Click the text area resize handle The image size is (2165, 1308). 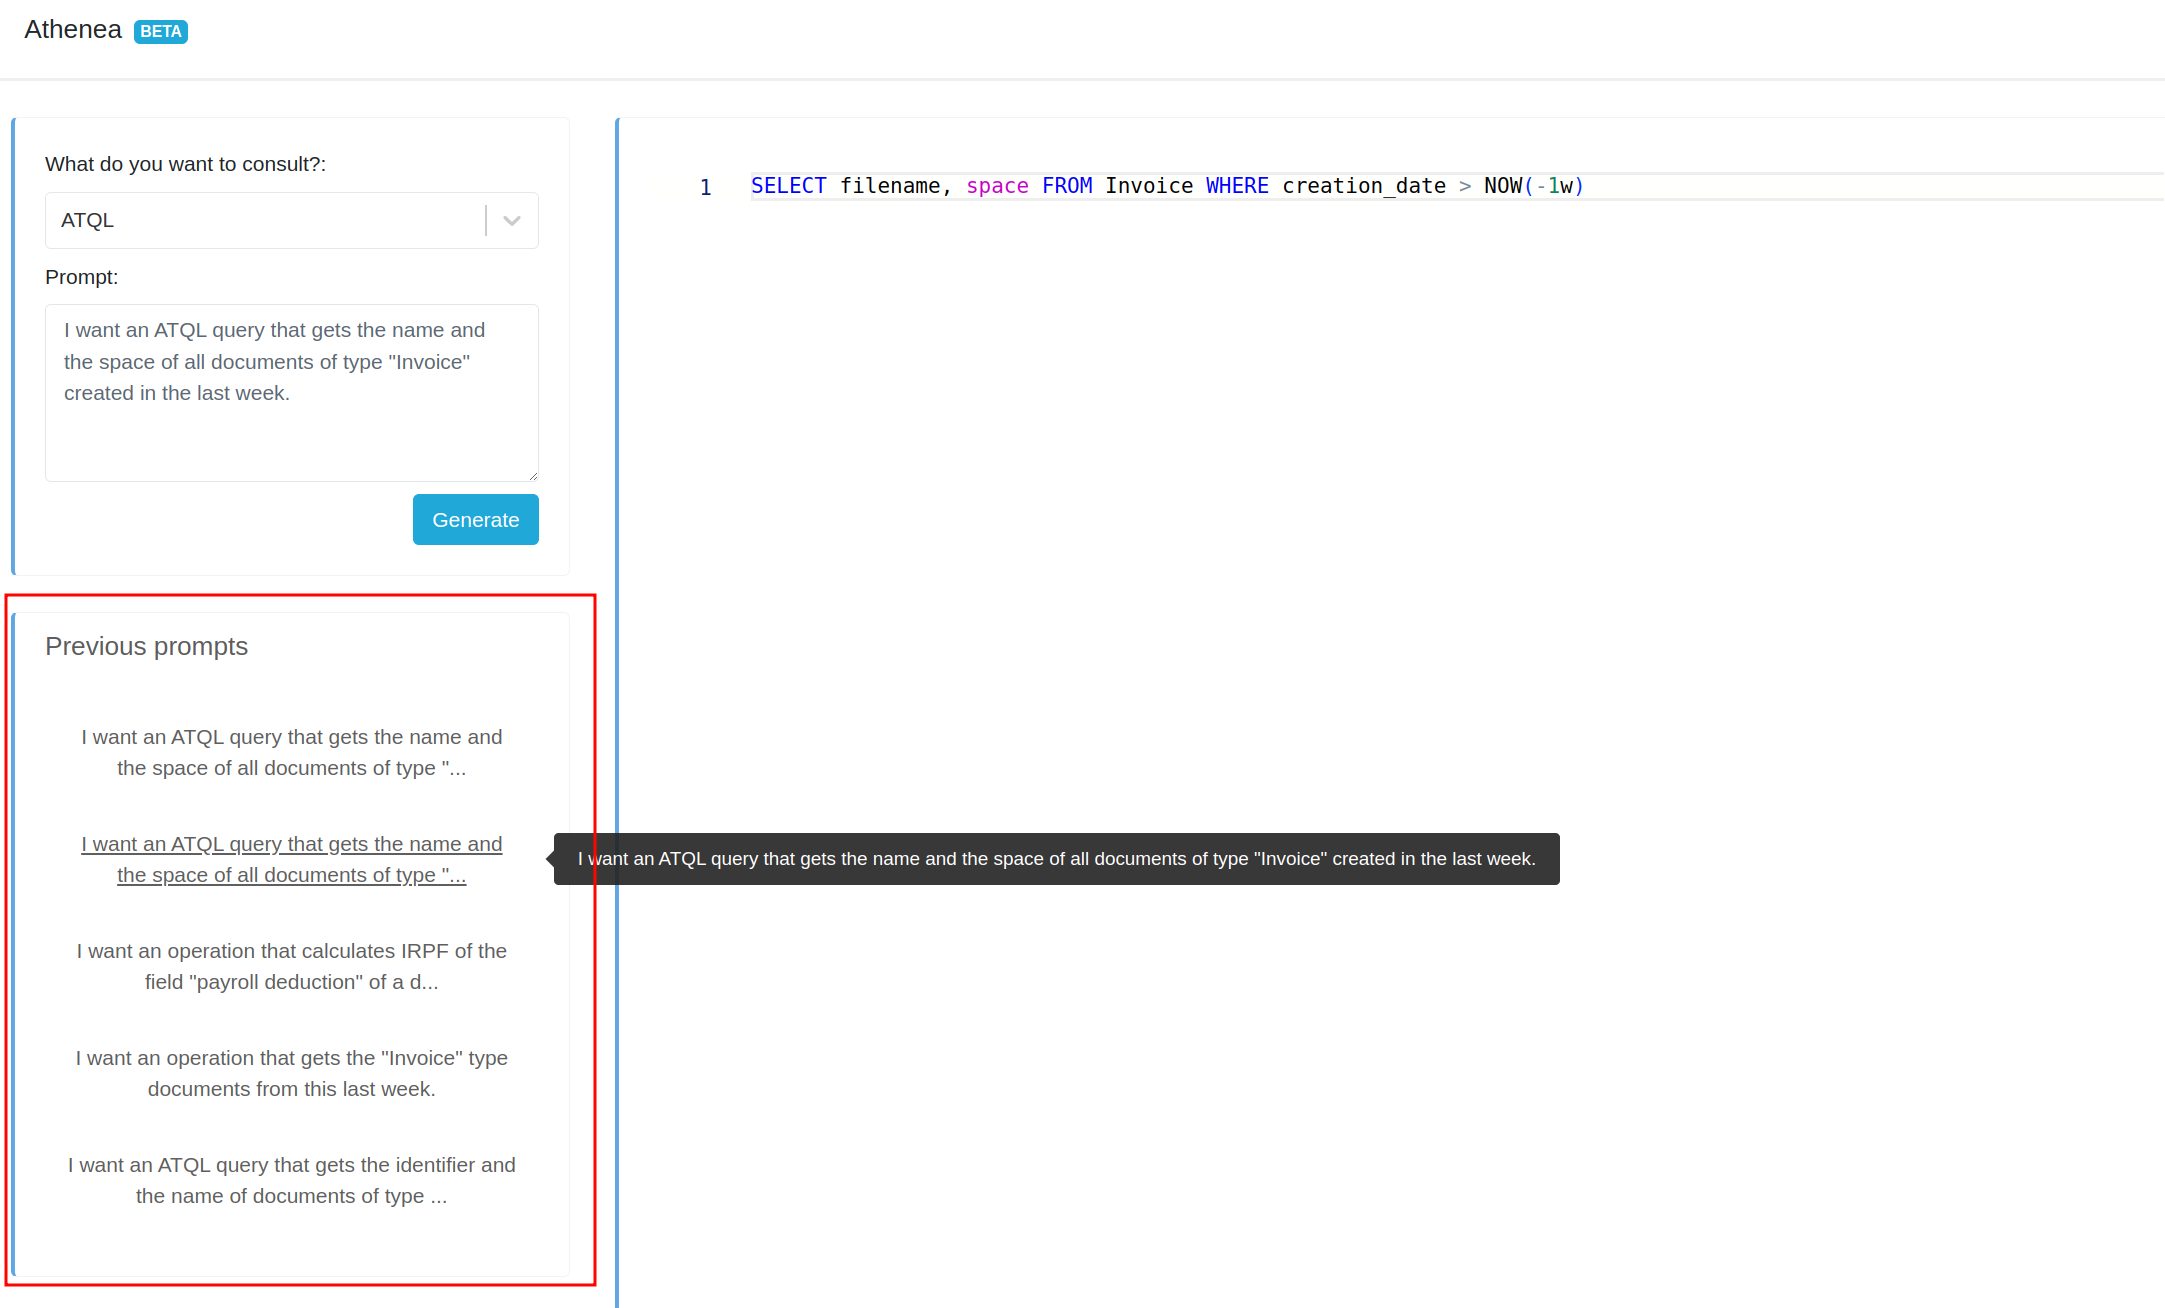(x=533, y=476)
